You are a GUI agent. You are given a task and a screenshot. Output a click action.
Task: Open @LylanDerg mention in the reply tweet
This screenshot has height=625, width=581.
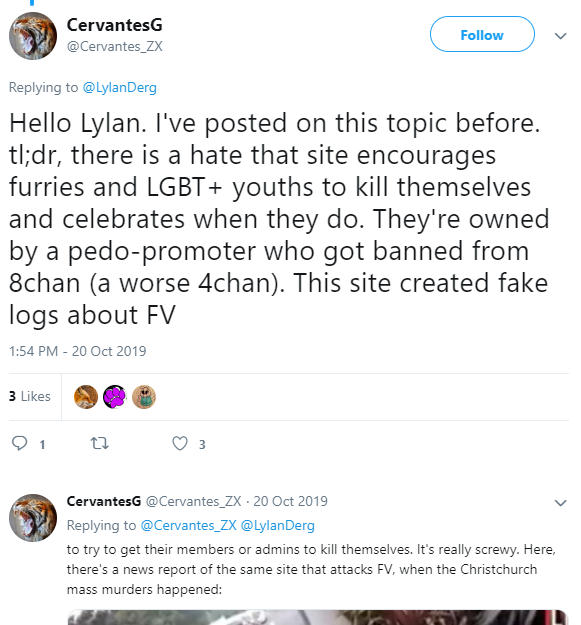pyautogui.click(x=278, y=525)
